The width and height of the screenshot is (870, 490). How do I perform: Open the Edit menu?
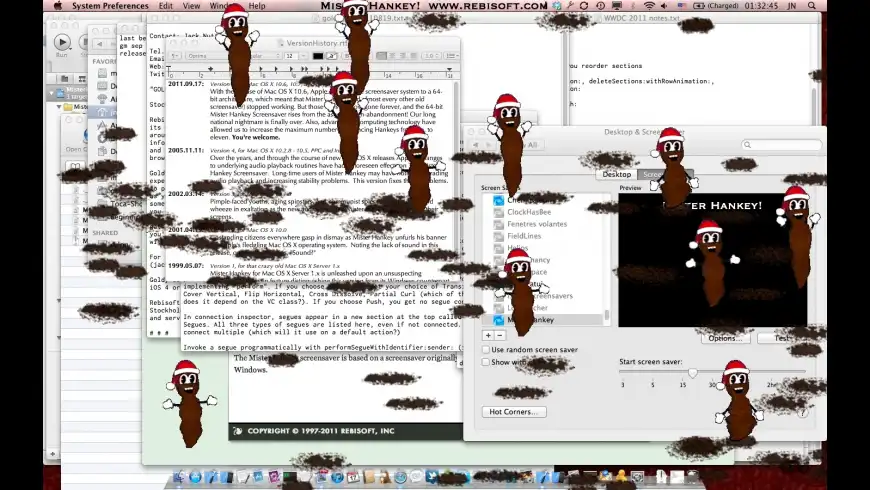tap(165, 6)
